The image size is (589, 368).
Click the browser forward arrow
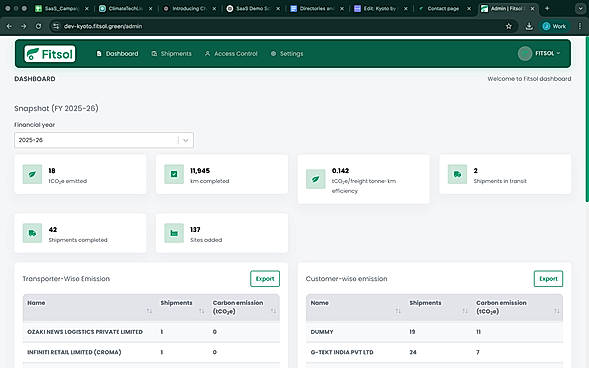click(24, 26)
